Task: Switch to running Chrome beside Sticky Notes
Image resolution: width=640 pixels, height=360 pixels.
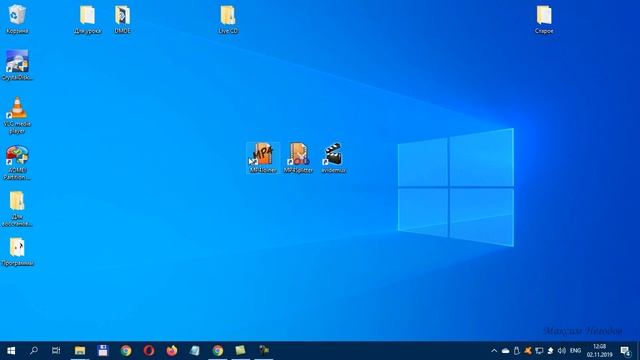Action: (x=218, y=351)
